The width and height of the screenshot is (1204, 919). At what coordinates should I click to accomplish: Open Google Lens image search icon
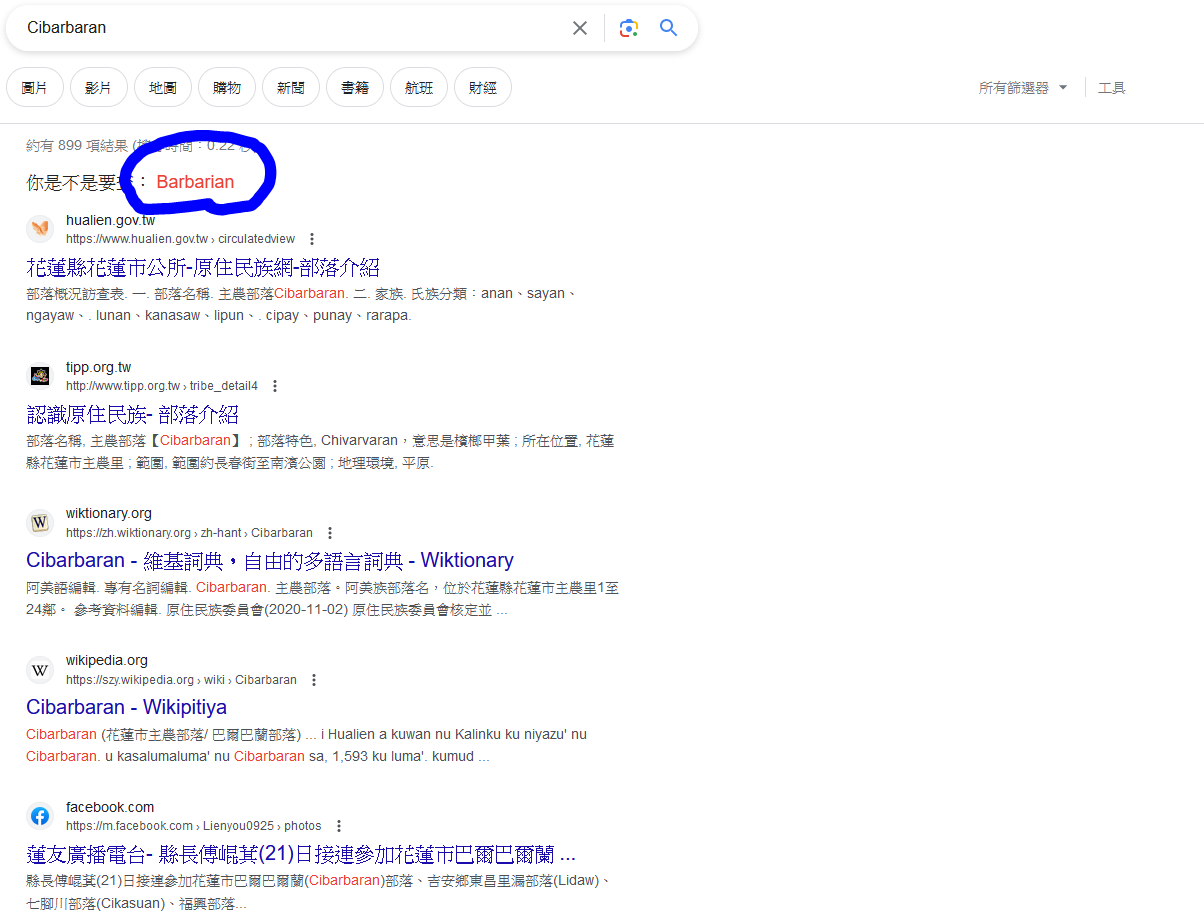(628, 28)
